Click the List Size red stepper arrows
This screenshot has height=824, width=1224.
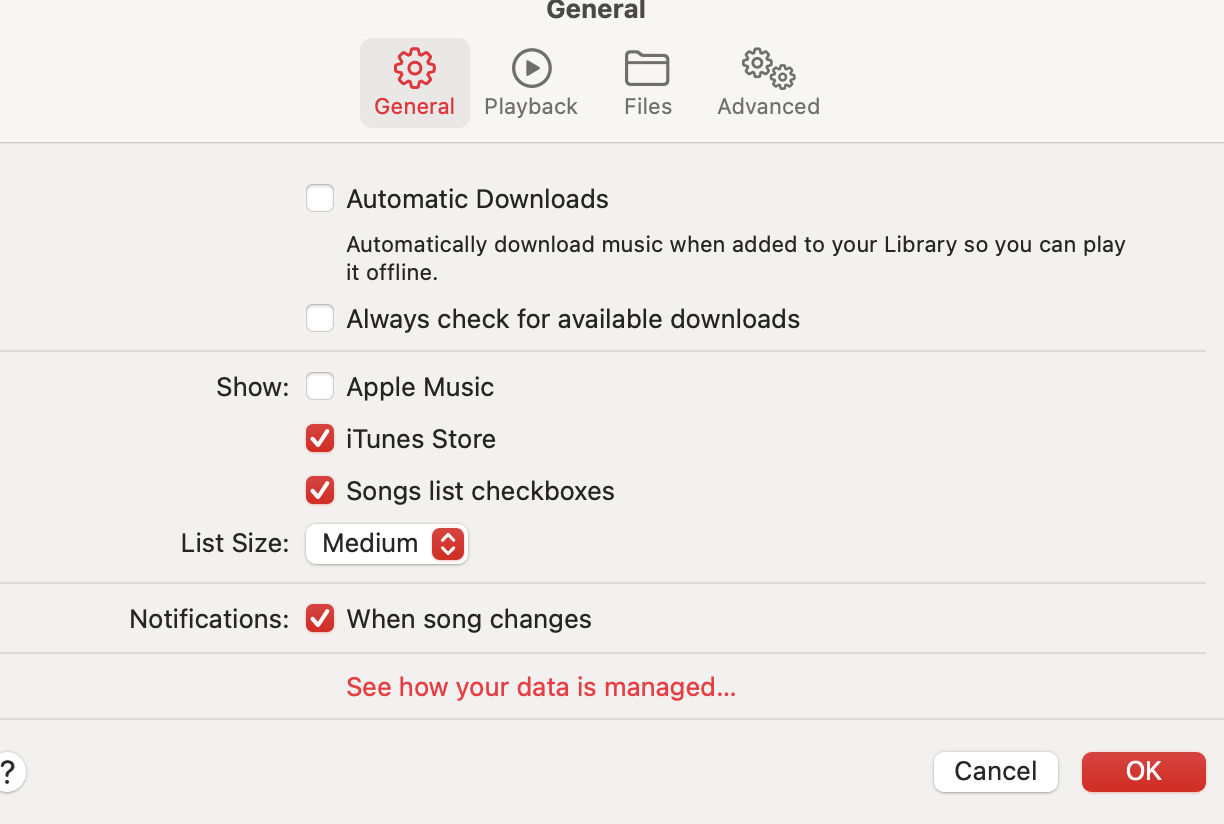447,543
